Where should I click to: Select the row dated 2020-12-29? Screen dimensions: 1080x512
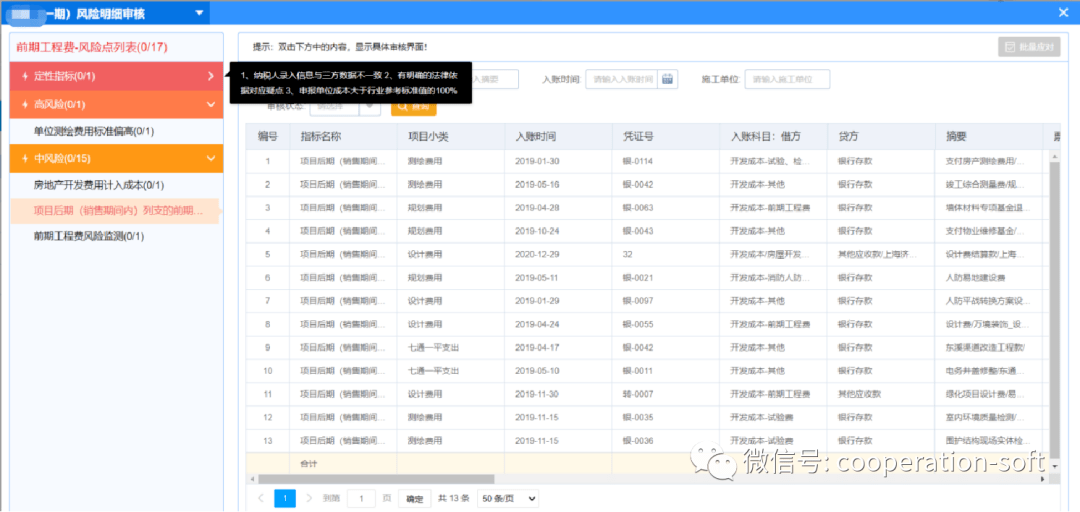click(647, 254)
